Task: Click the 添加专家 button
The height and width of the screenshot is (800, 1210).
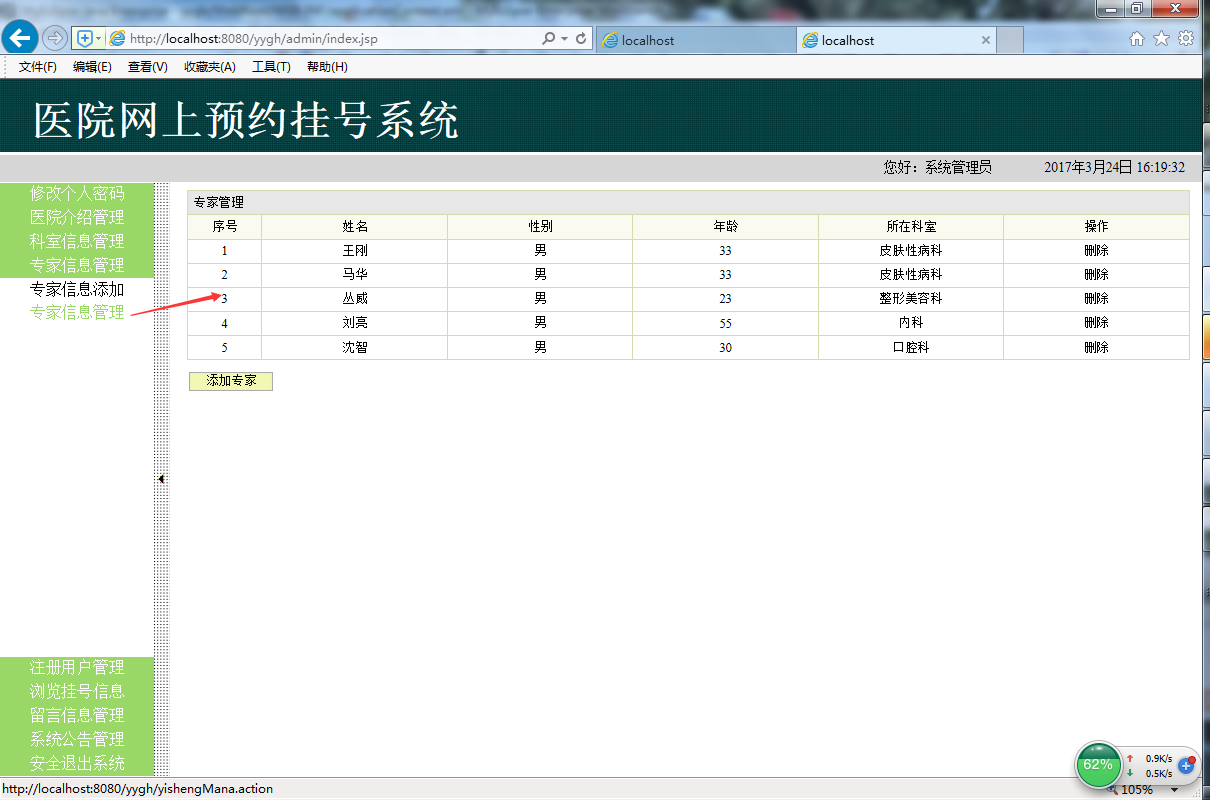Action: tap(230, 381)
